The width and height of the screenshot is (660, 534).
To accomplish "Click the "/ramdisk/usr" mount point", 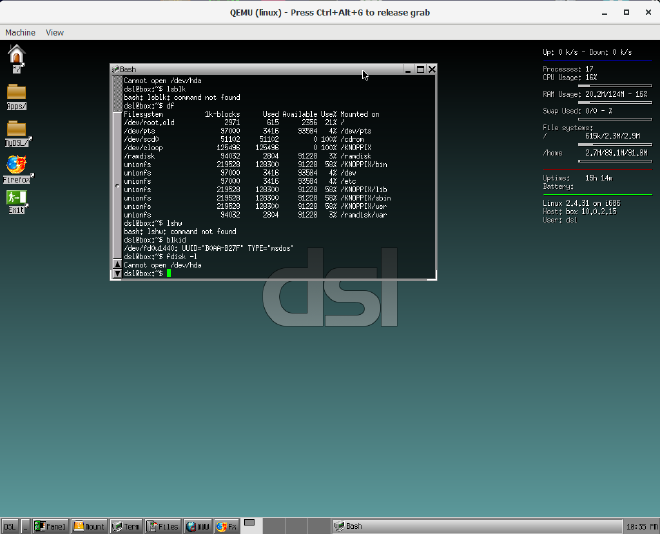I will coord(364,215).
